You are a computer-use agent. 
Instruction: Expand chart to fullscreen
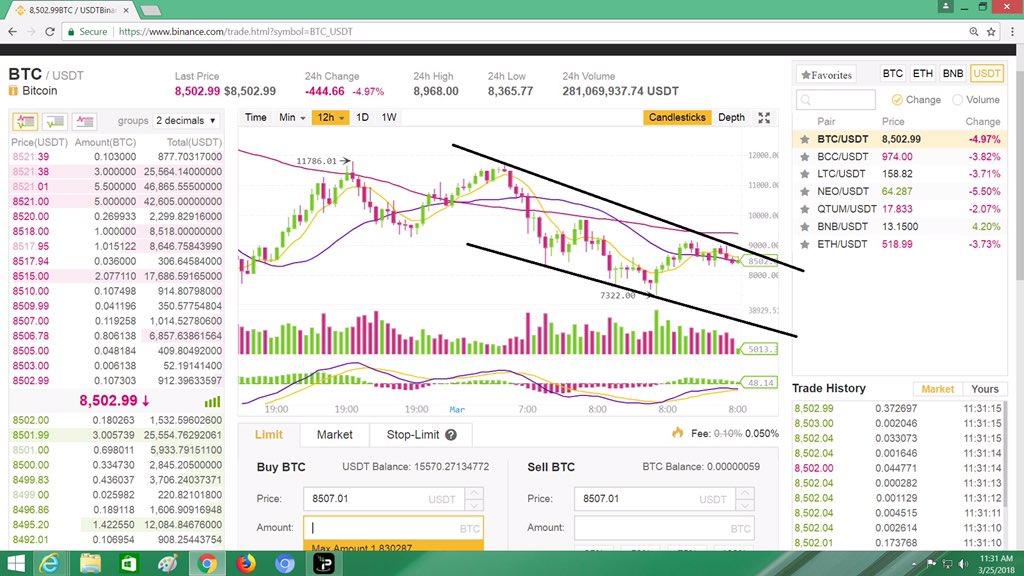764,118
